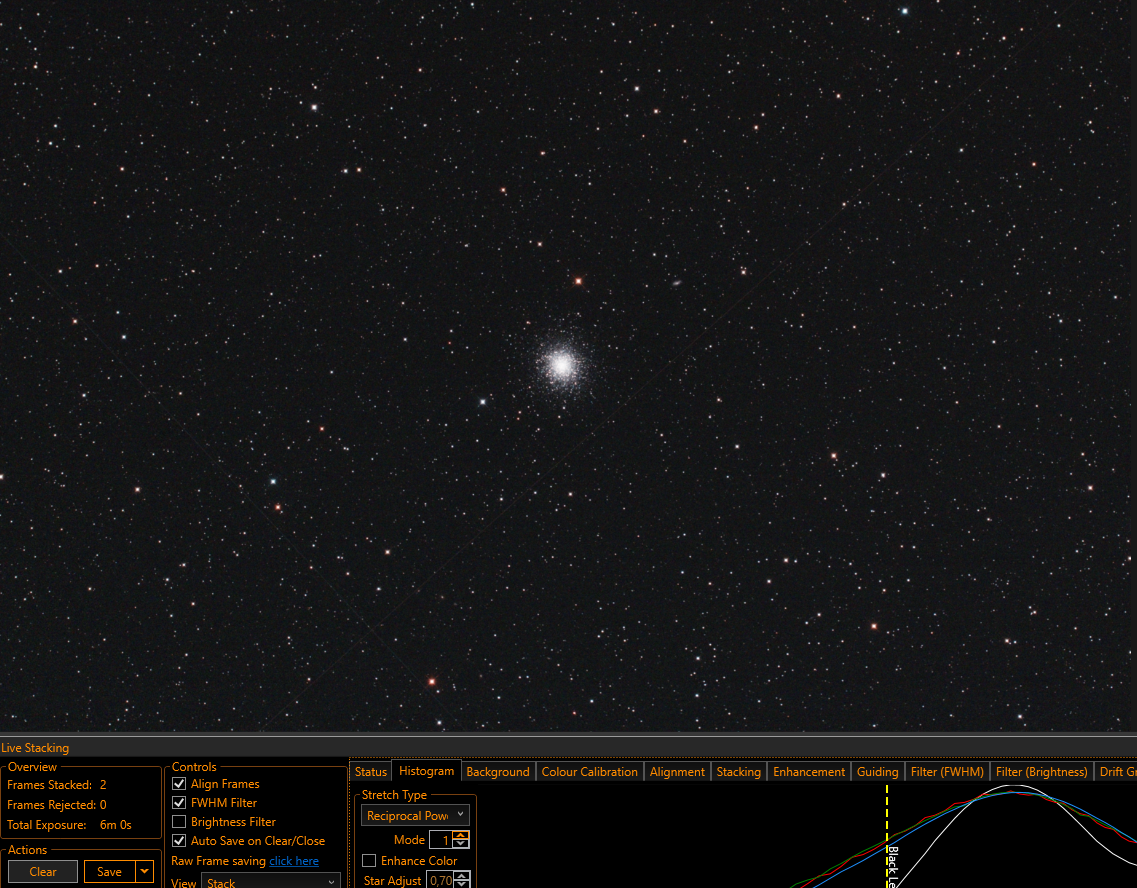The height and width of the screenshot is (888, 1137).
Task: Enable the Enhance Color checkbox
Action: (369, 860)
